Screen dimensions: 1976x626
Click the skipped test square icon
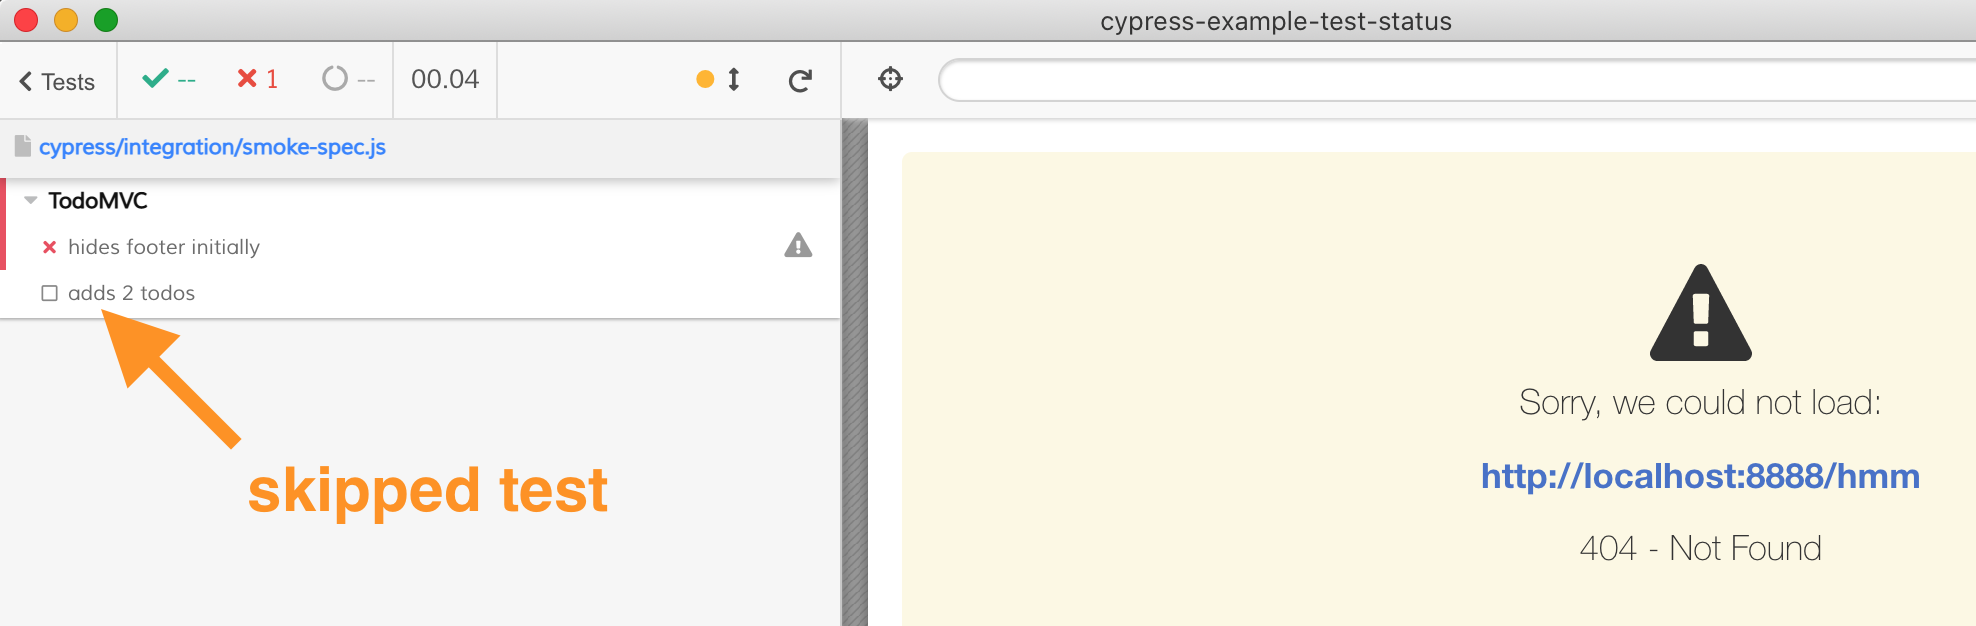pyautogui.click(x=49, y=293)
